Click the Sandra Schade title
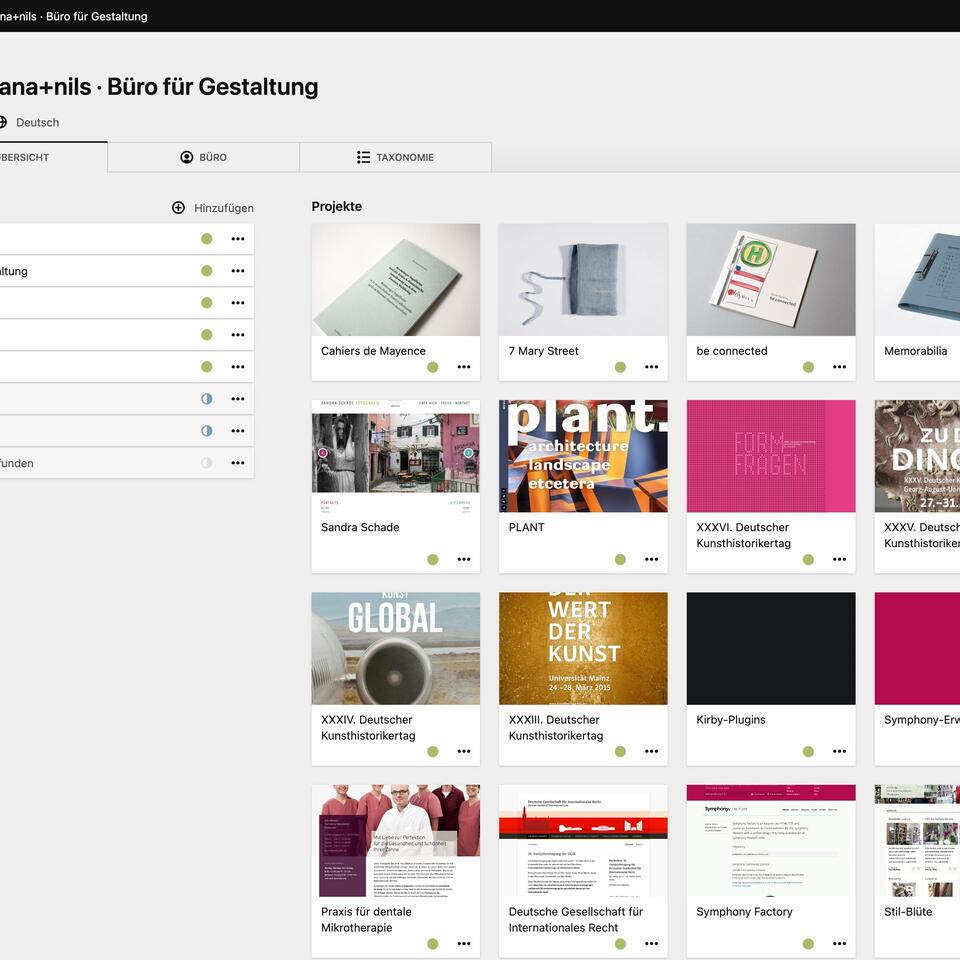This screenshot has height=960, width=960. [360, 527]
